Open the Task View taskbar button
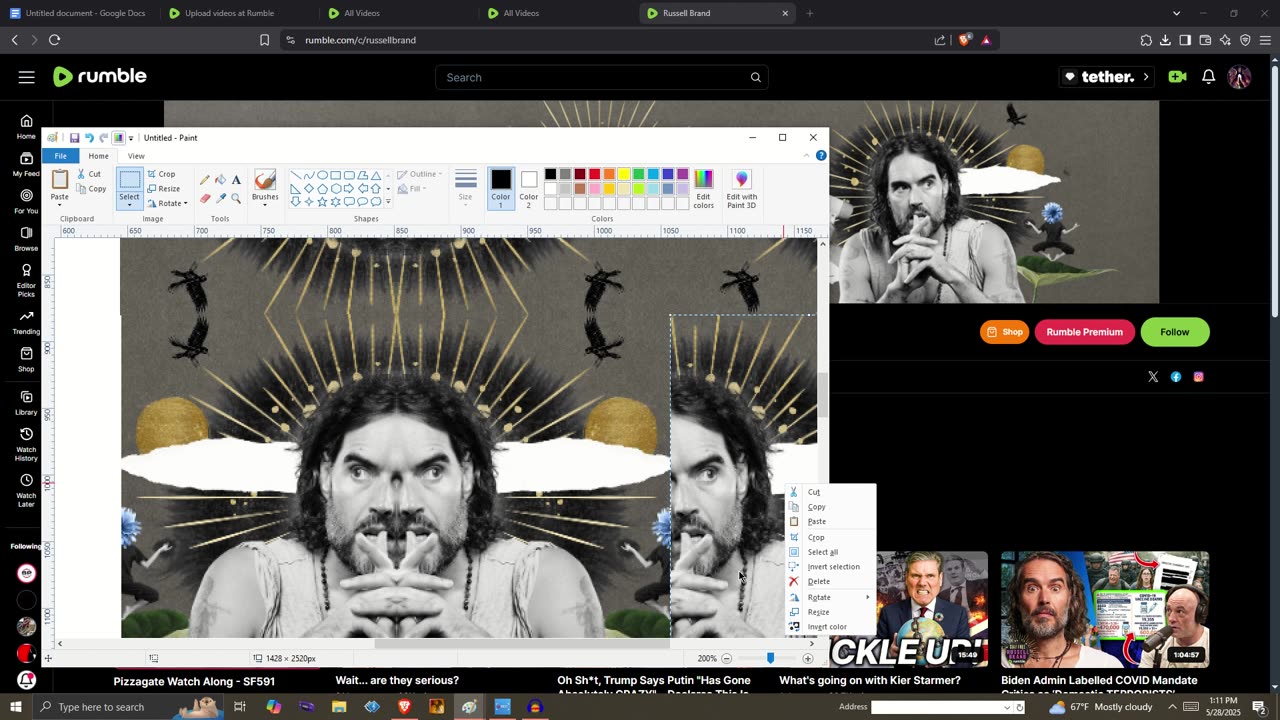 pos(240,707)
